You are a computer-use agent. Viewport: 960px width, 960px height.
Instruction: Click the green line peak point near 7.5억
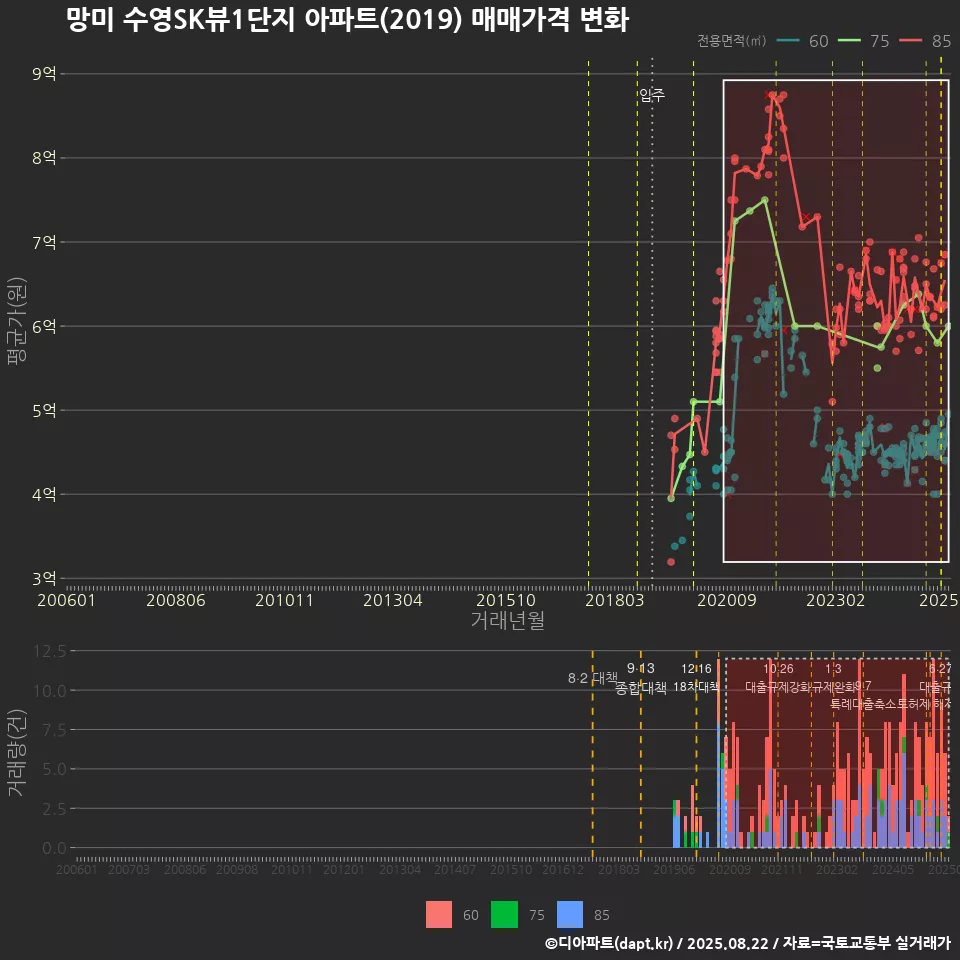point(765,200)
